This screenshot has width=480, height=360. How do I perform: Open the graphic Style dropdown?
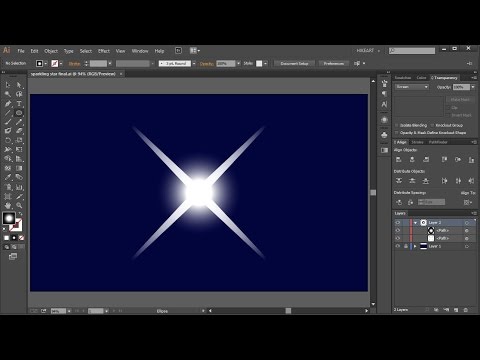265,63
